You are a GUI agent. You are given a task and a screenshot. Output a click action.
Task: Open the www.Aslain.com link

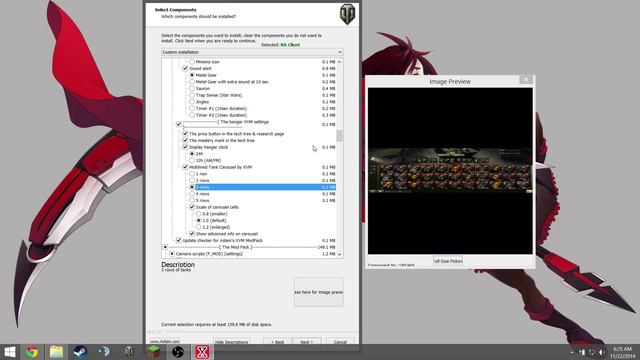165,341
